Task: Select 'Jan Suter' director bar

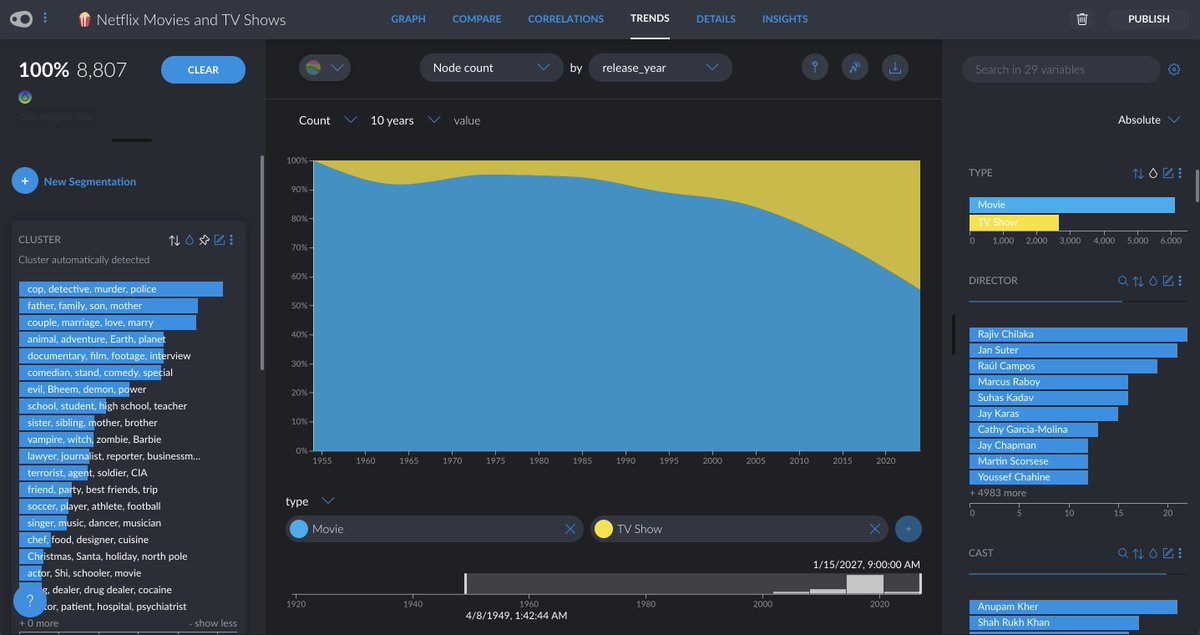Action: (x=1073, y=350)
